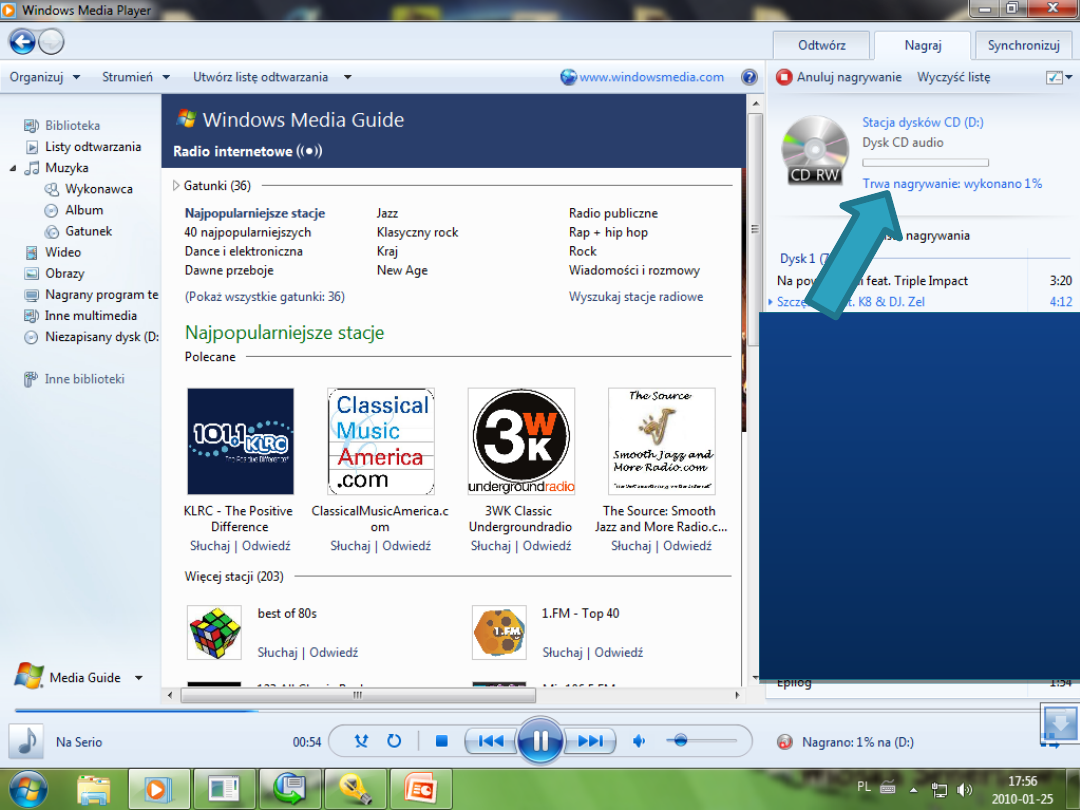Viewport: 1080px width, 810px height.
Task: Go to the previous track
Action: (x=490, y=741)
